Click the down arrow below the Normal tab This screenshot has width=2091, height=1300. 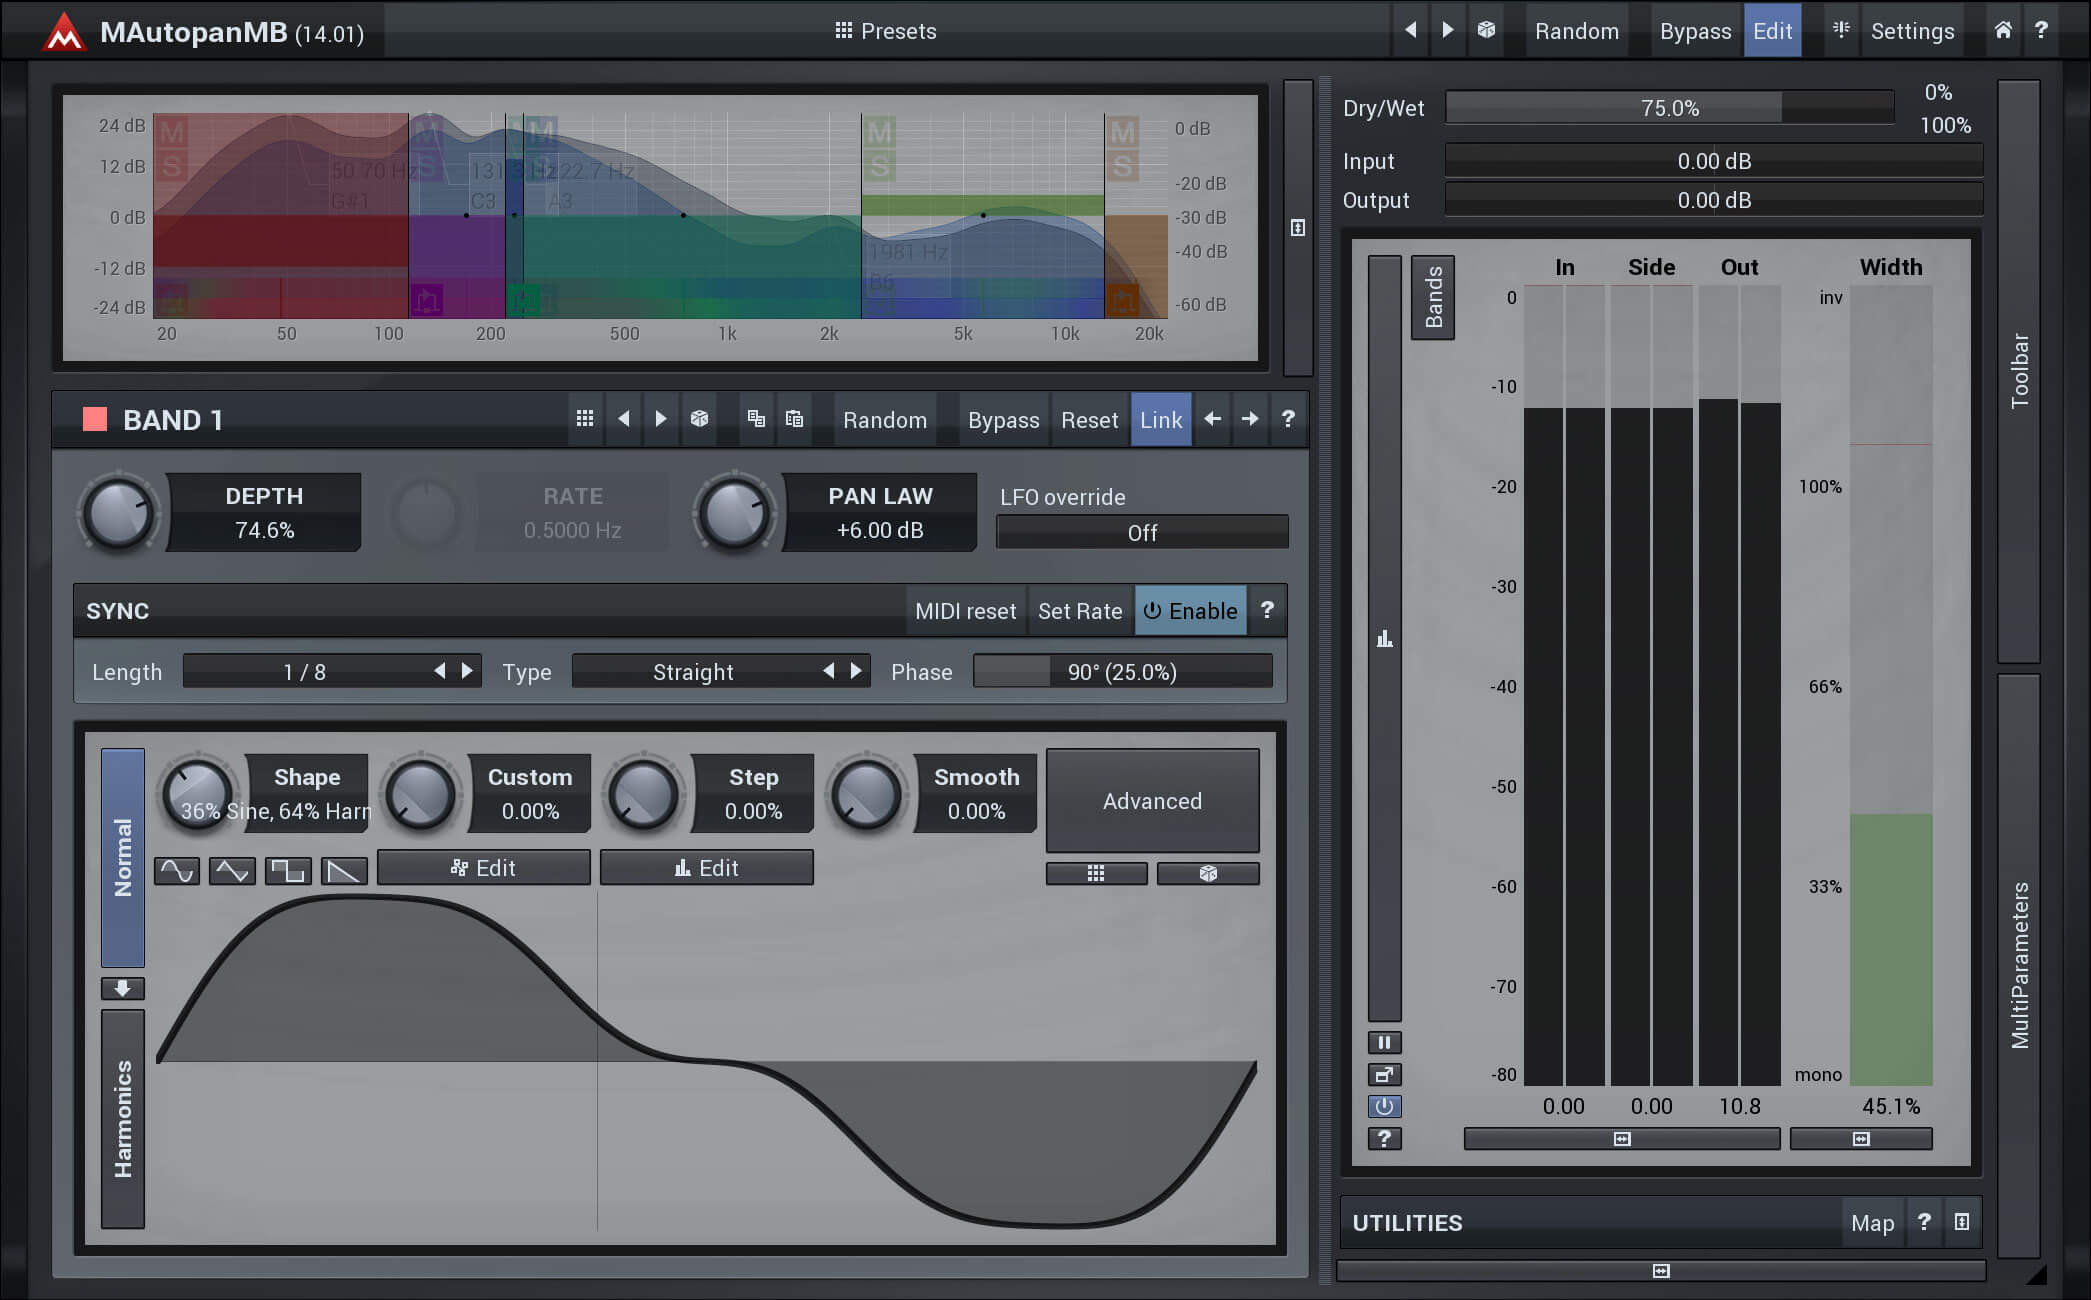tap(123, 988)
